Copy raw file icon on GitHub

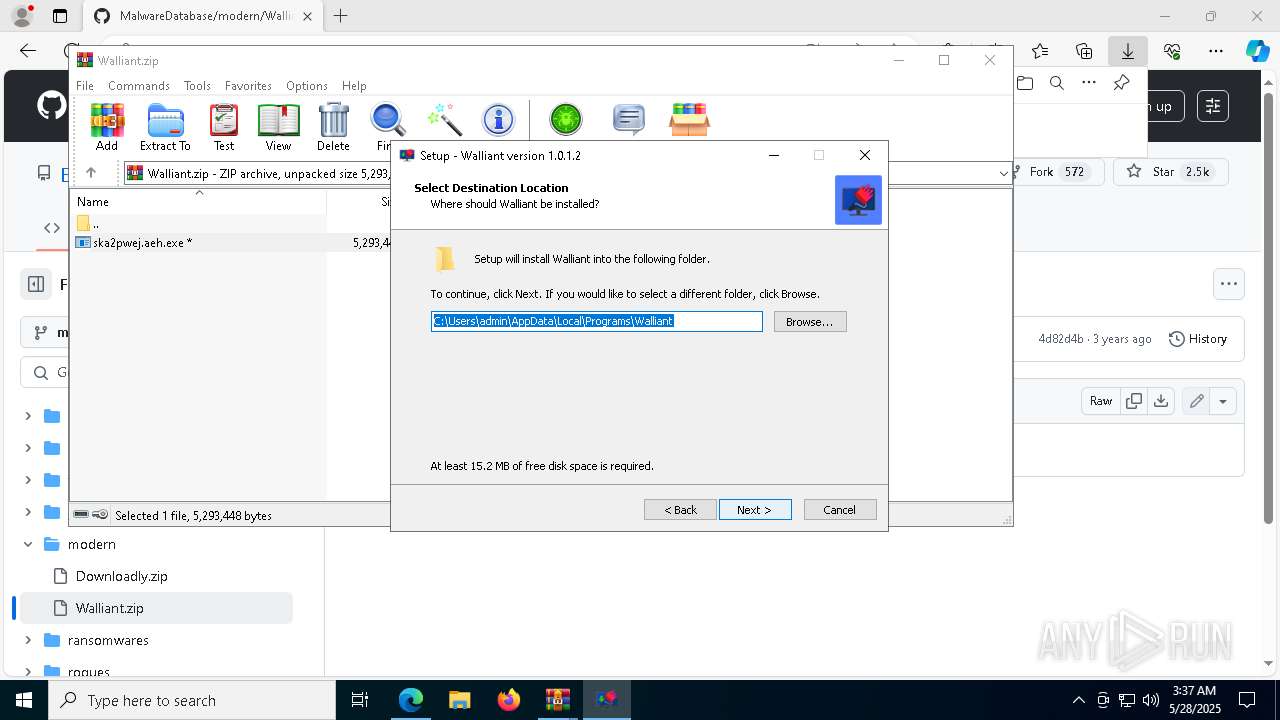1134,401
